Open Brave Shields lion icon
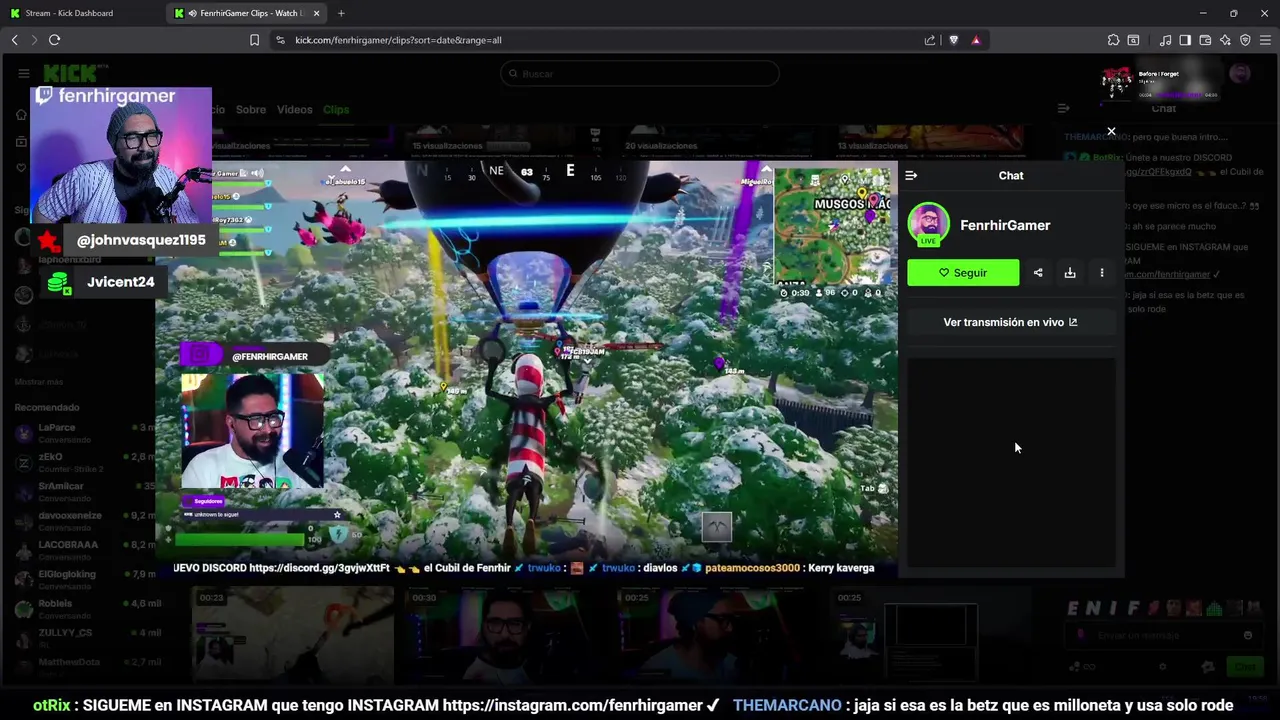This screenshot has height=720, width=1280. click(953, 40)
